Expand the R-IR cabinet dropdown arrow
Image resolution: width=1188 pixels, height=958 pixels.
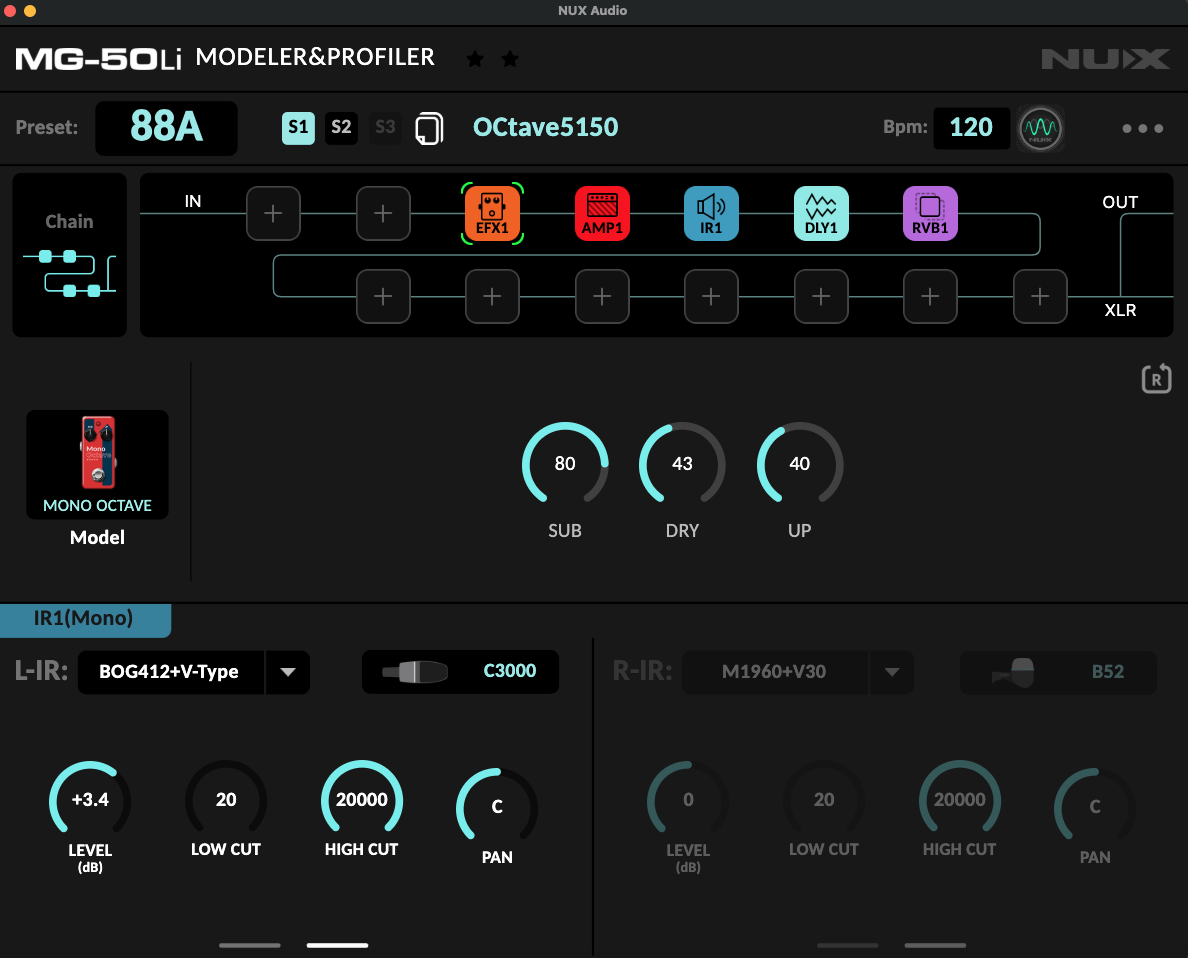(892, 672)
